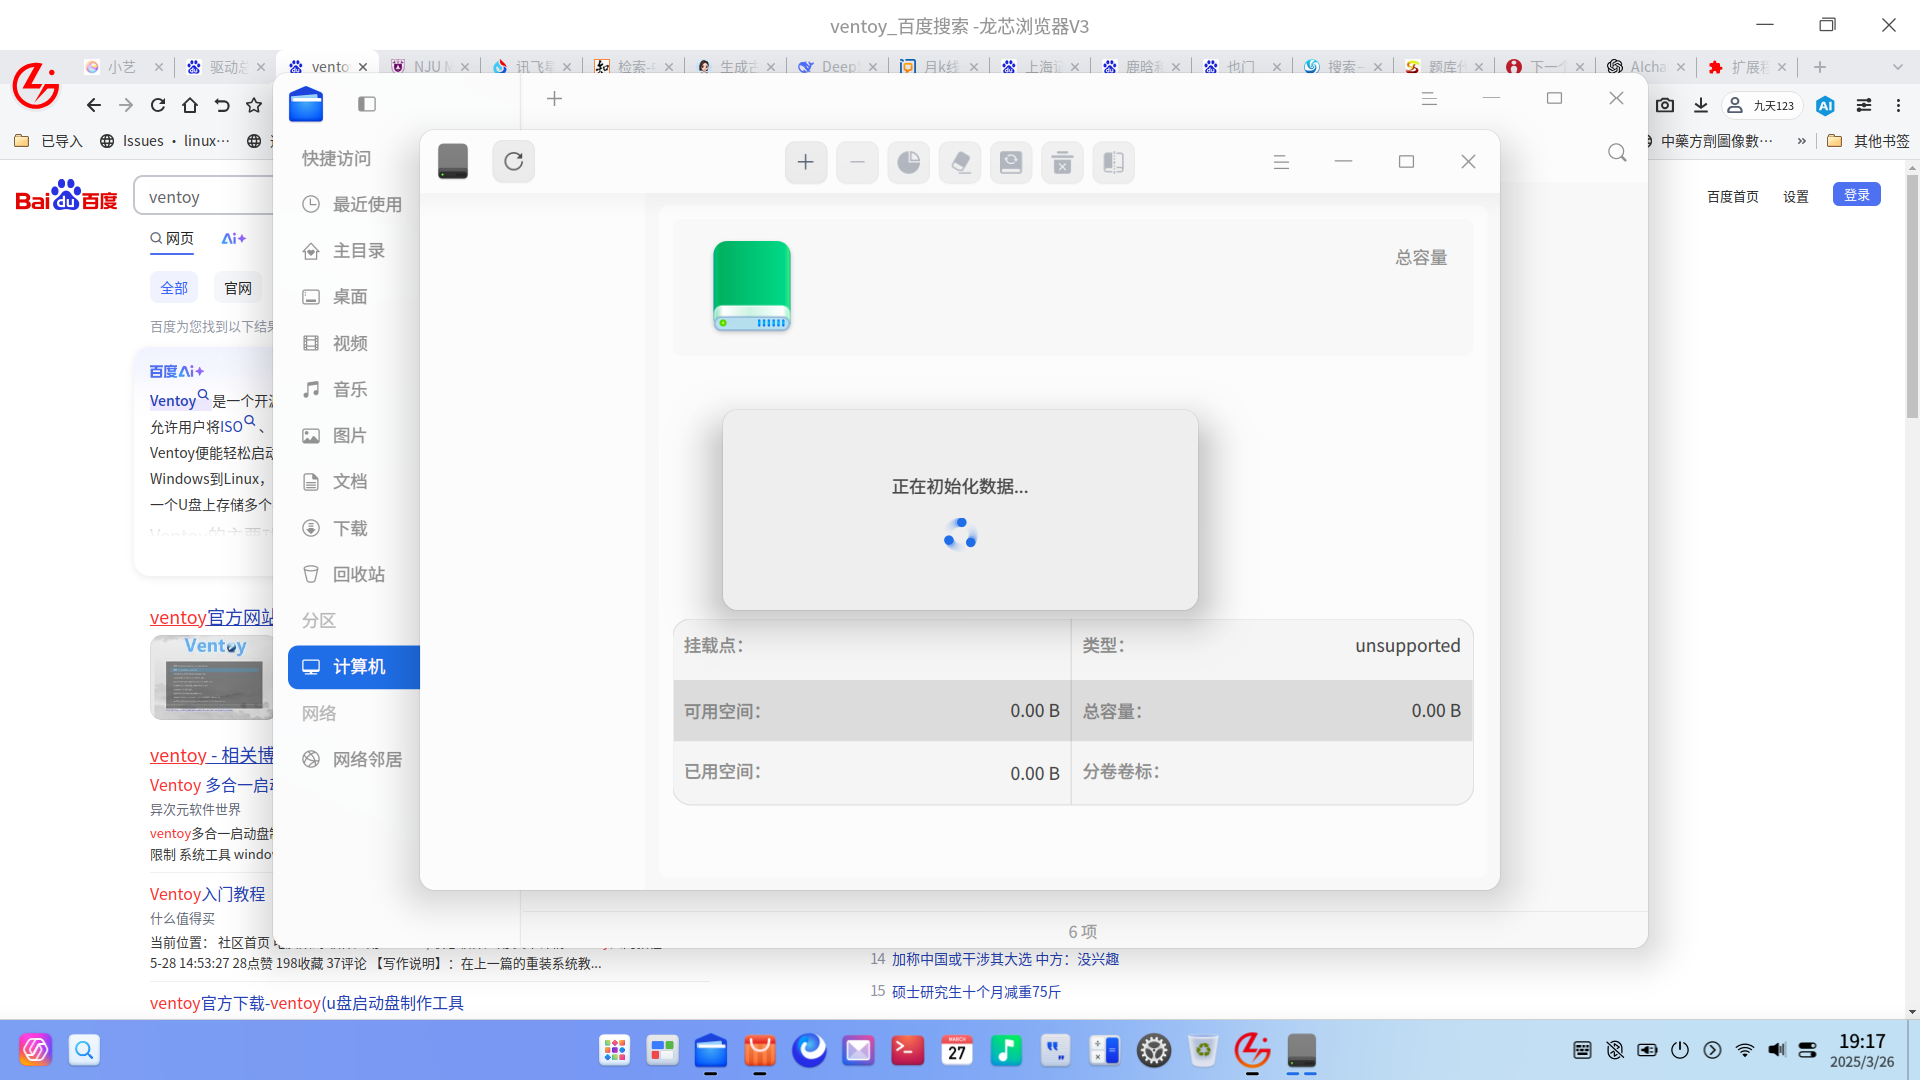The width and height of the screenshot is (1920, 1080).
Task: Open 回收站 in sidebar
Action: (354, 574)
